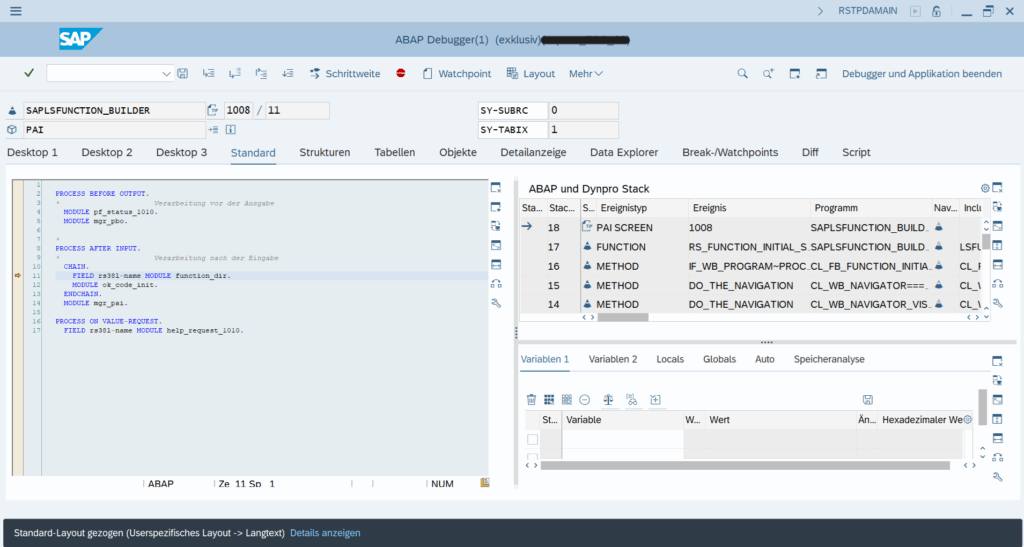1024x547 pixels.
Task: Open the Strukturen tab
Action: (325, 152)
